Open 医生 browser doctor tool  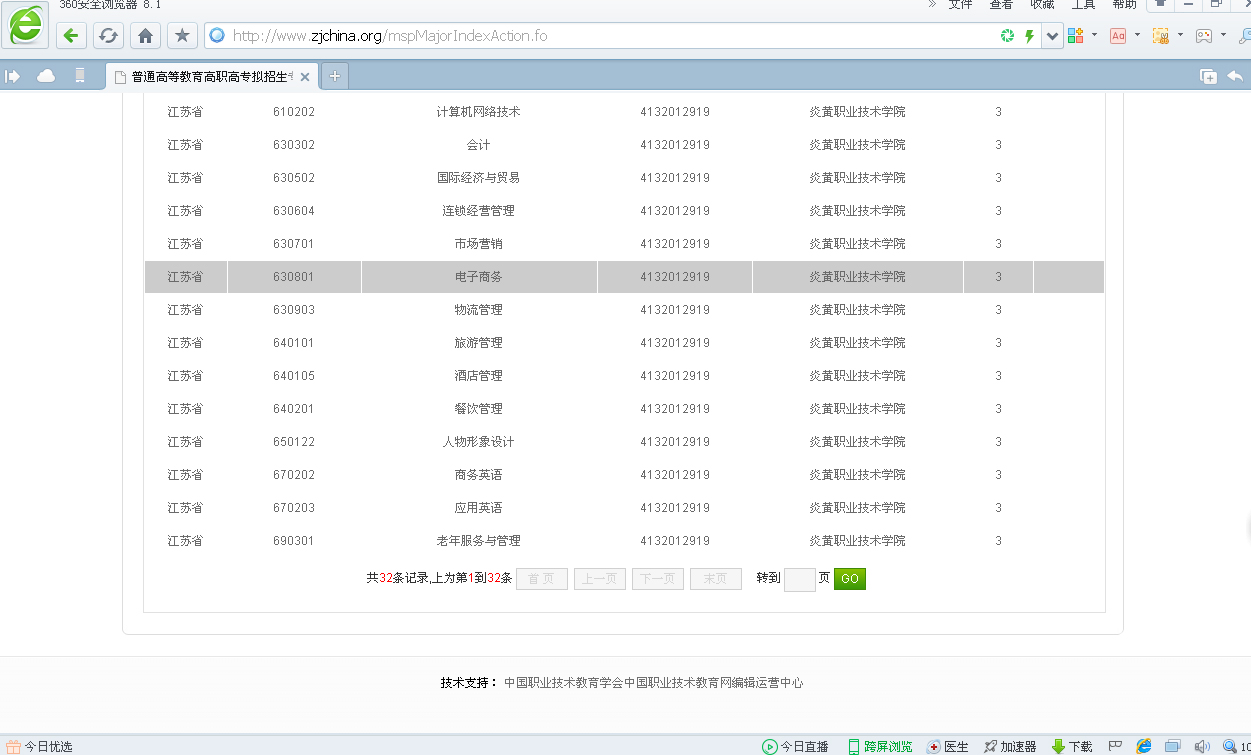point(948,746)
